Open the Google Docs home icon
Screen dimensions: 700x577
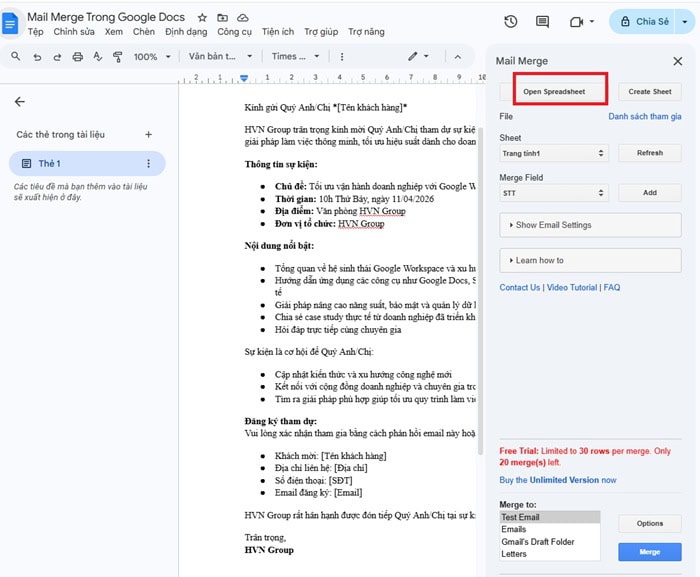[10, 23]
